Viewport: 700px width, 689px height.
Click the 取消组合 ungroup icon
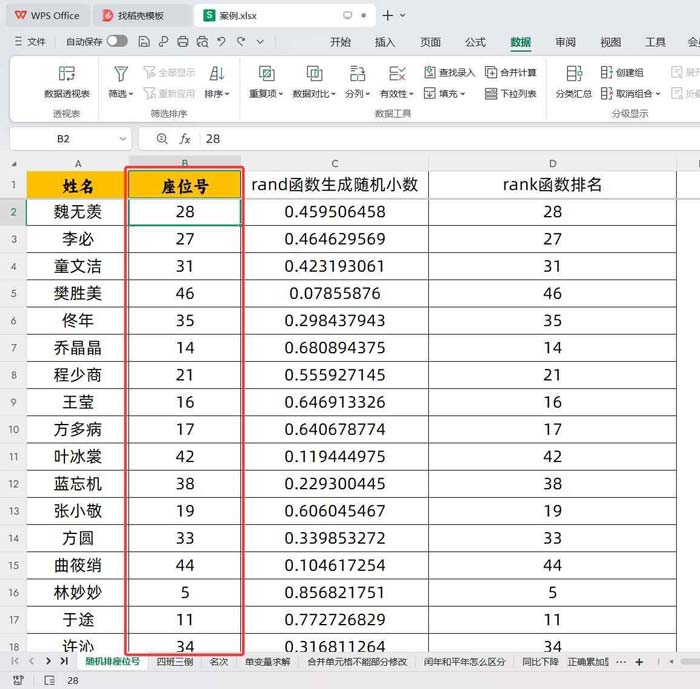tap(606, 94)
